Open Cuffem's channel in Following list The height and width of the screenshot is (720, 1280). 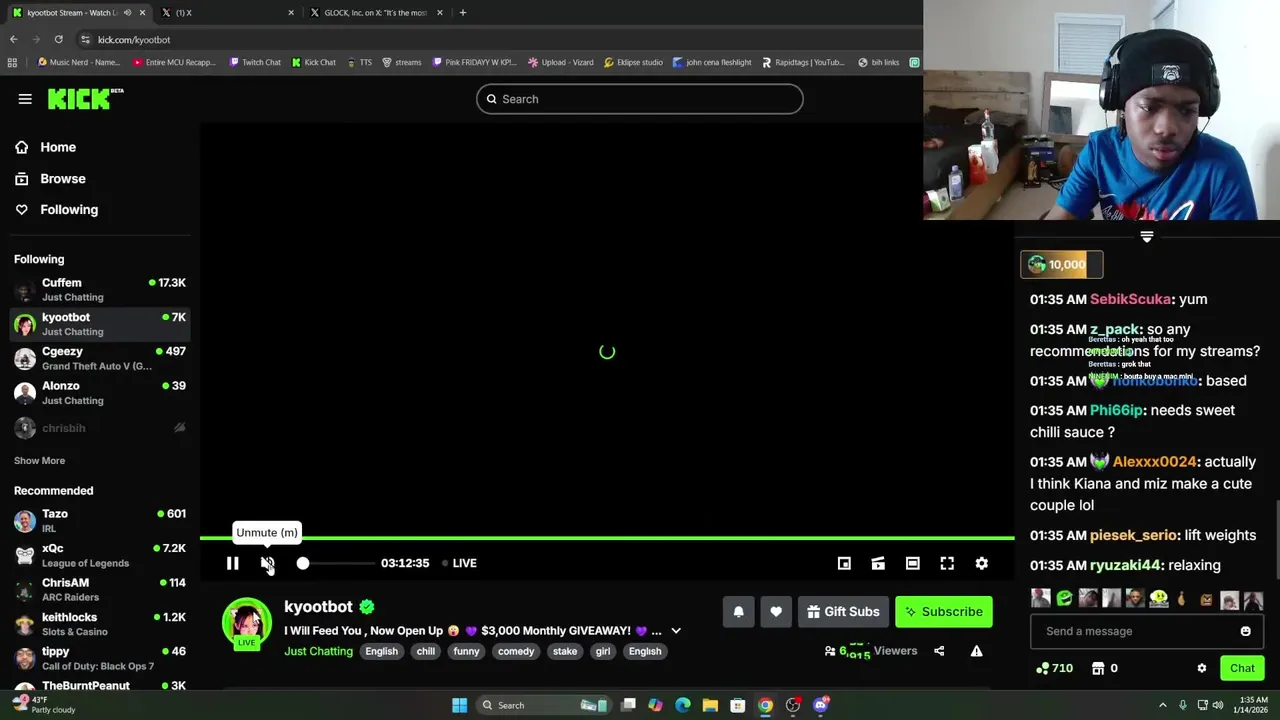click(100, 290)
